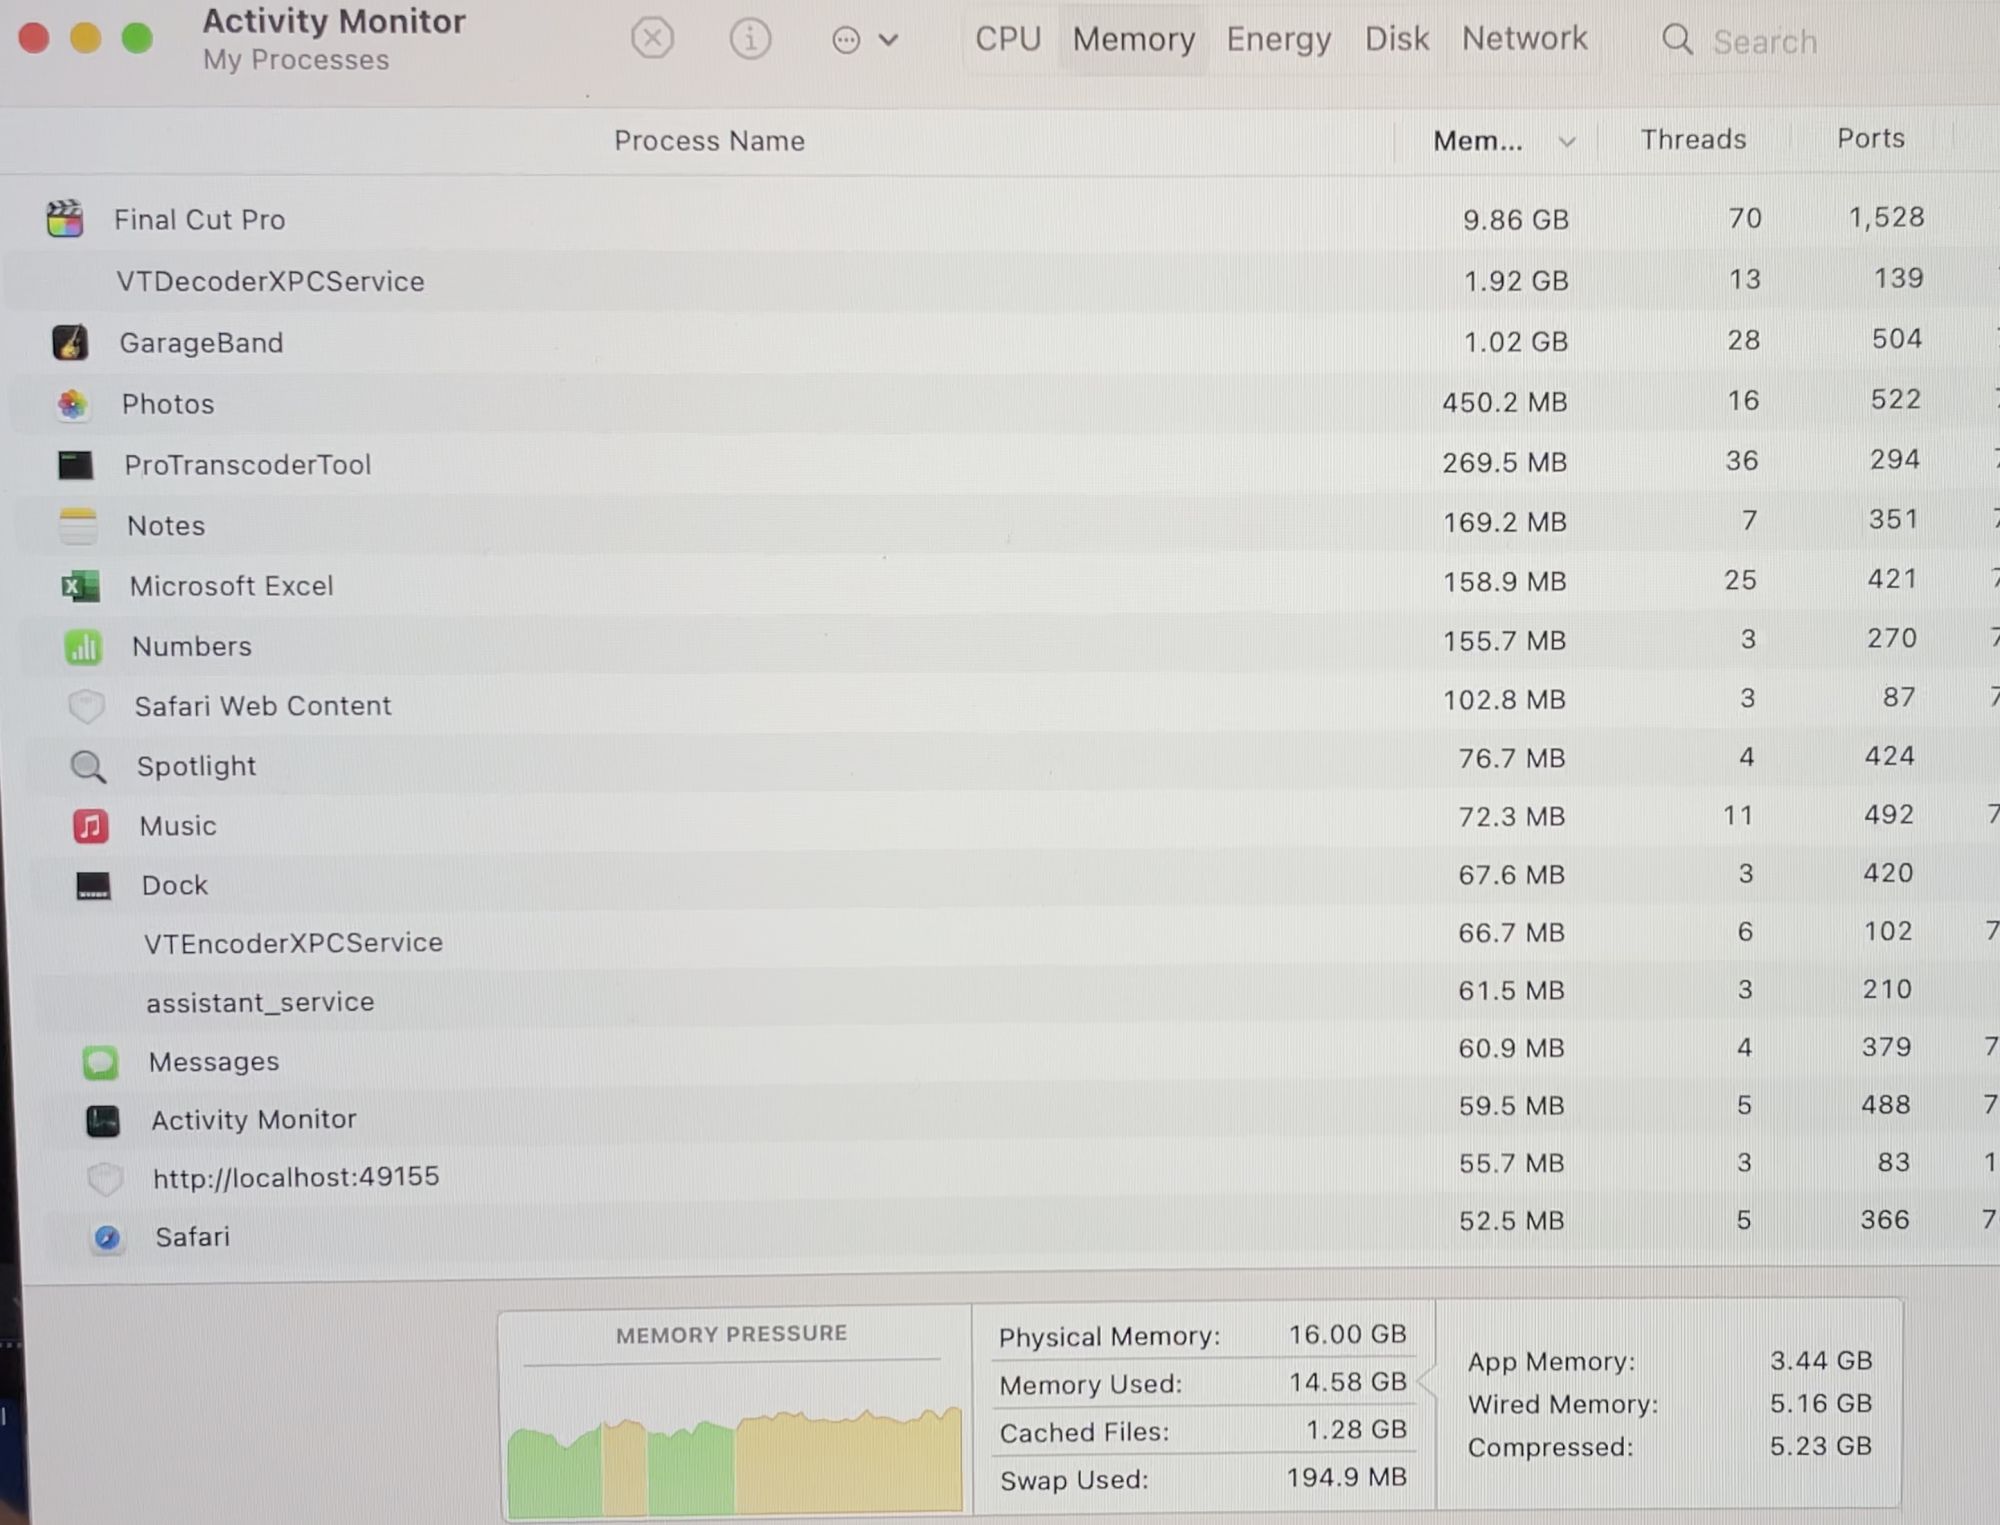Click the Final Cut Pro app icon
This screenshot has width=2000, height=1525.
coord(65,219)
